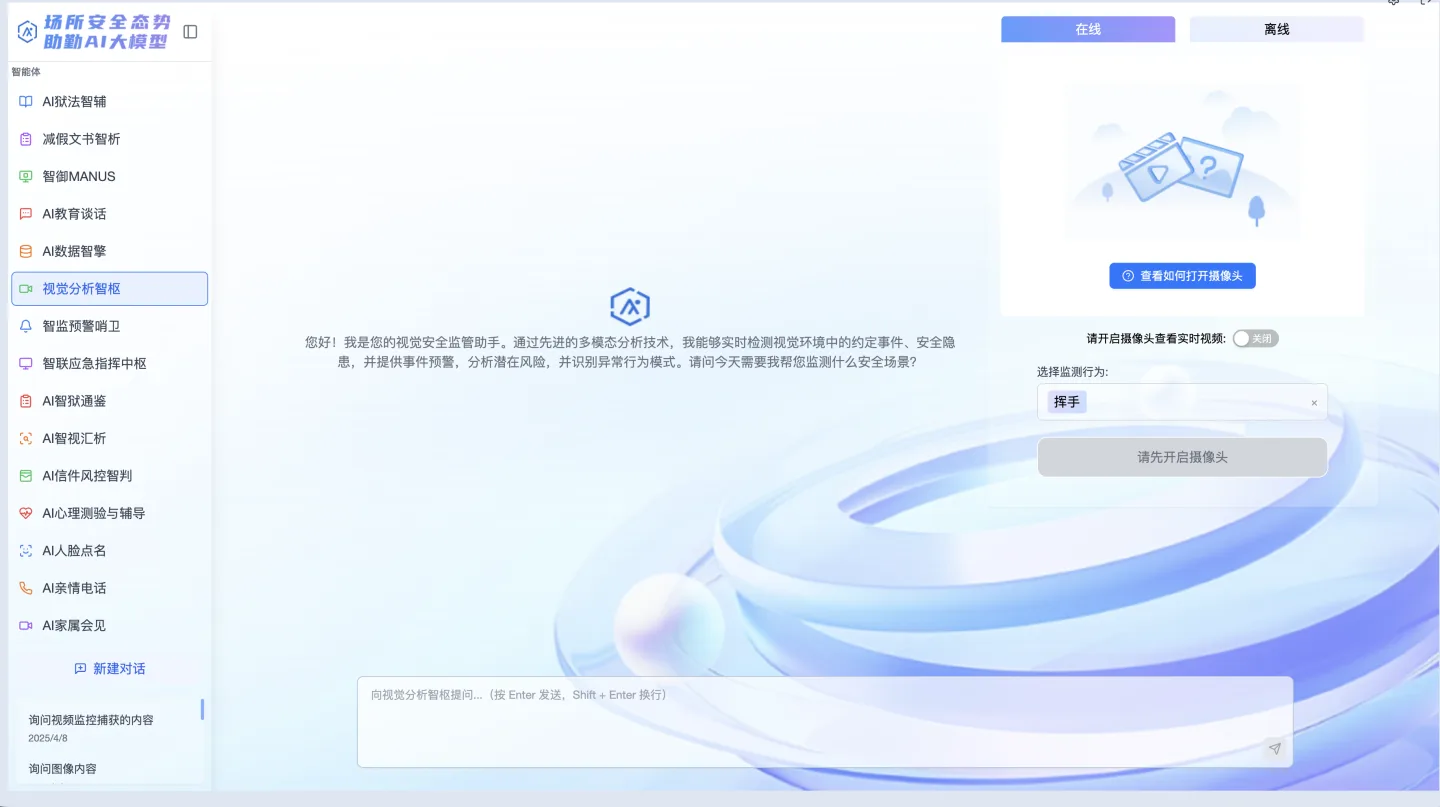Viewport: 1440px width, 807px height.
Task: Click the 查看如何打开摄像头 button
Action: [x=1182, y=276]
